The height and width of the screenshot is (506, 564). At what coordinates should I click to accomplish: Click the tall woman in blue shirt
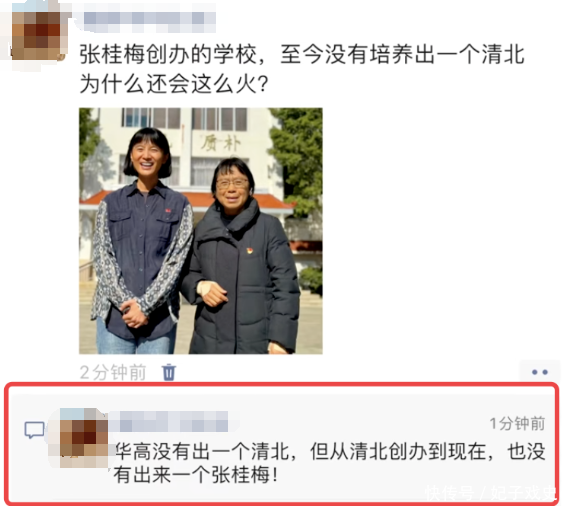point(140,241)
